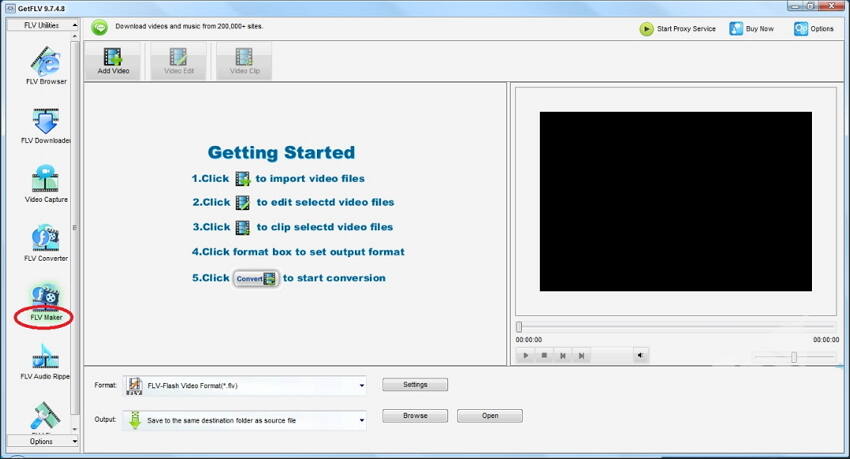850x459 pixels.
Task: Open the Format dropdown list
Action: pos(362,386)
